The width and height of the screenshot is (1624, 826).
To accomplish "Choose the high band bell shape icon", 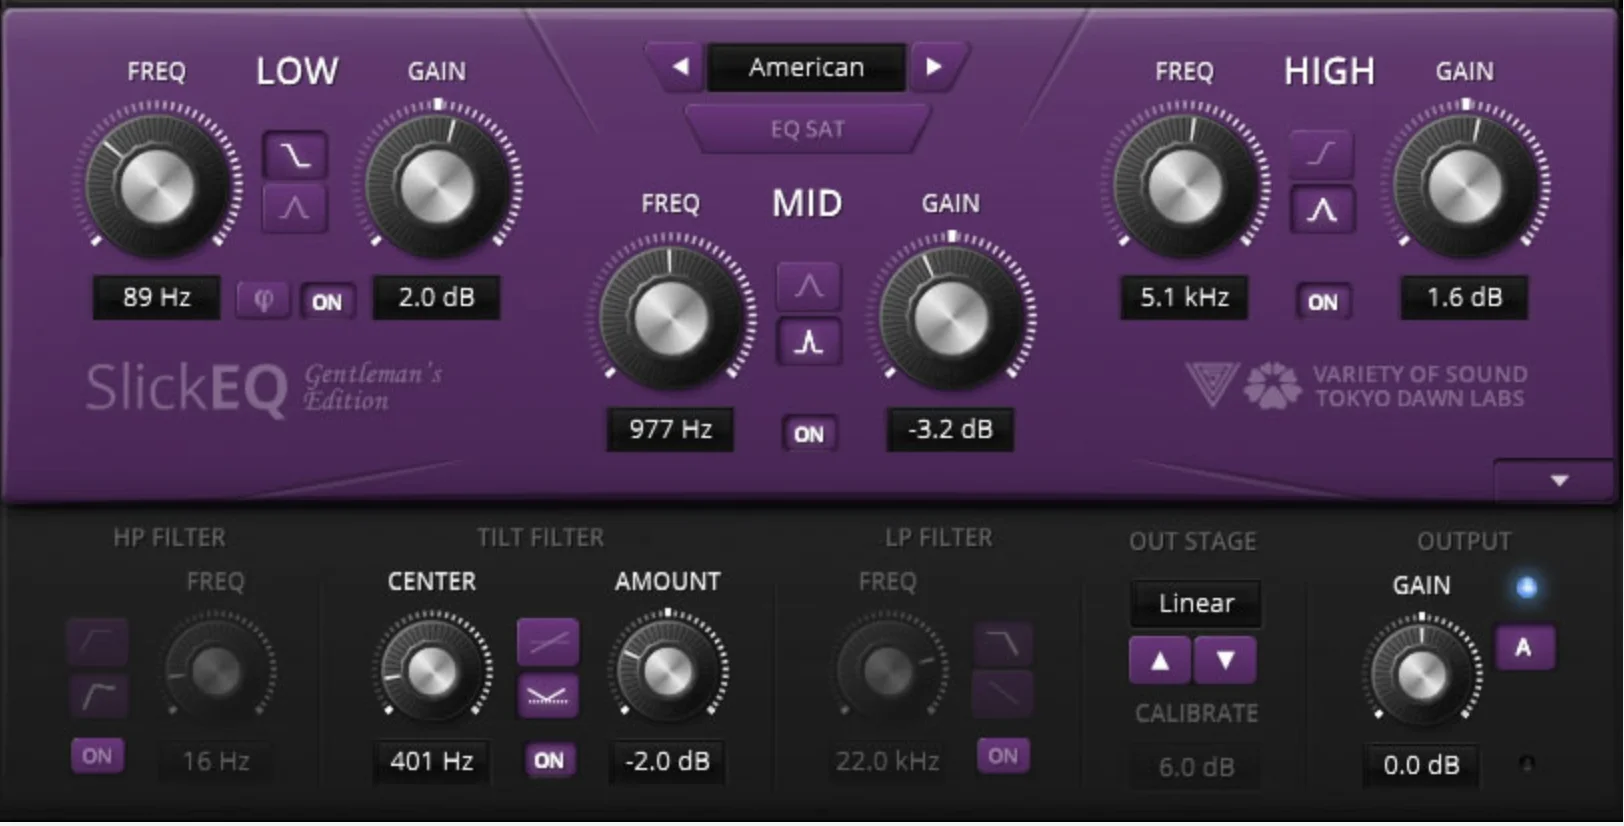I will 1321,209.
